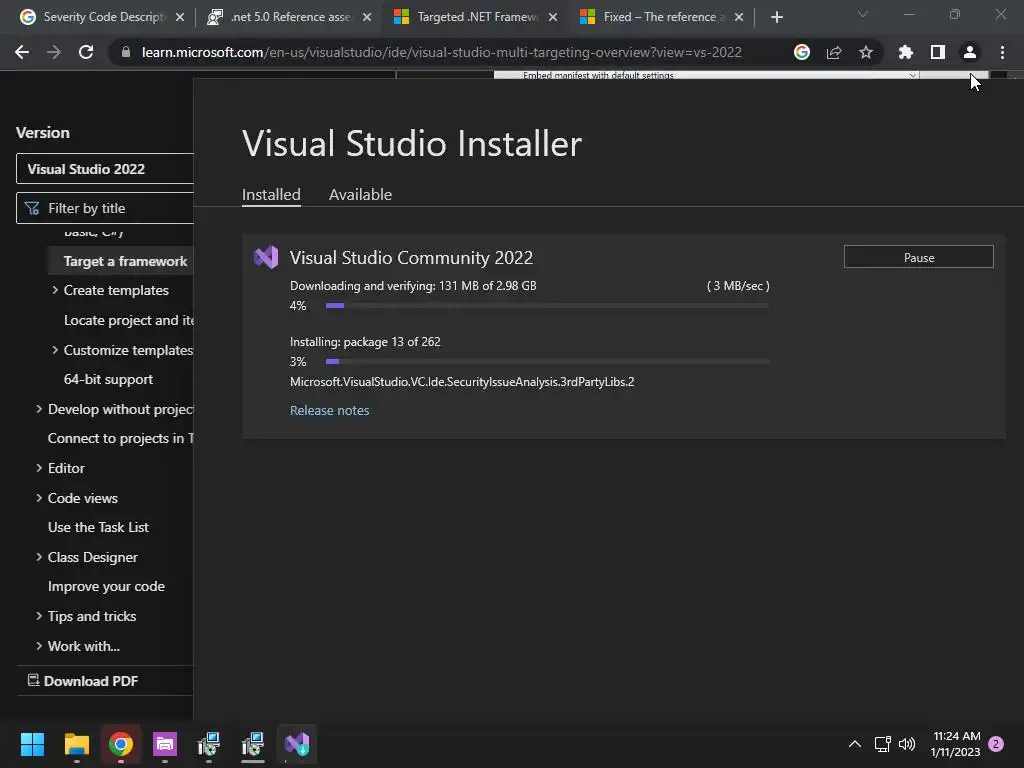Image resolution: width=1024 pixels, height=768 pixels.
Task: Open the Chrome extensions puzzle icon
Action: pyautogui.click(x=905, y=52)
